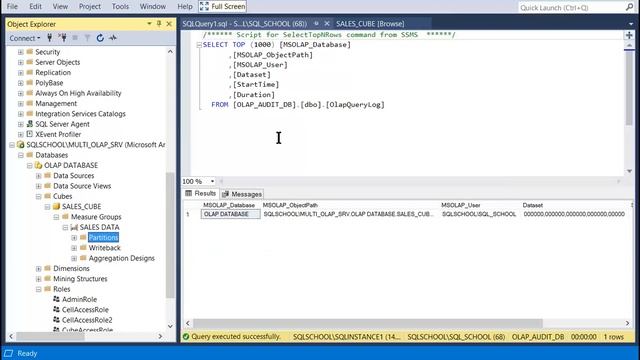This screenshot has width=640, height=360.
Task: Switch to the SALES_CUBE [Browse] tab
Action: tap(370, 24)
